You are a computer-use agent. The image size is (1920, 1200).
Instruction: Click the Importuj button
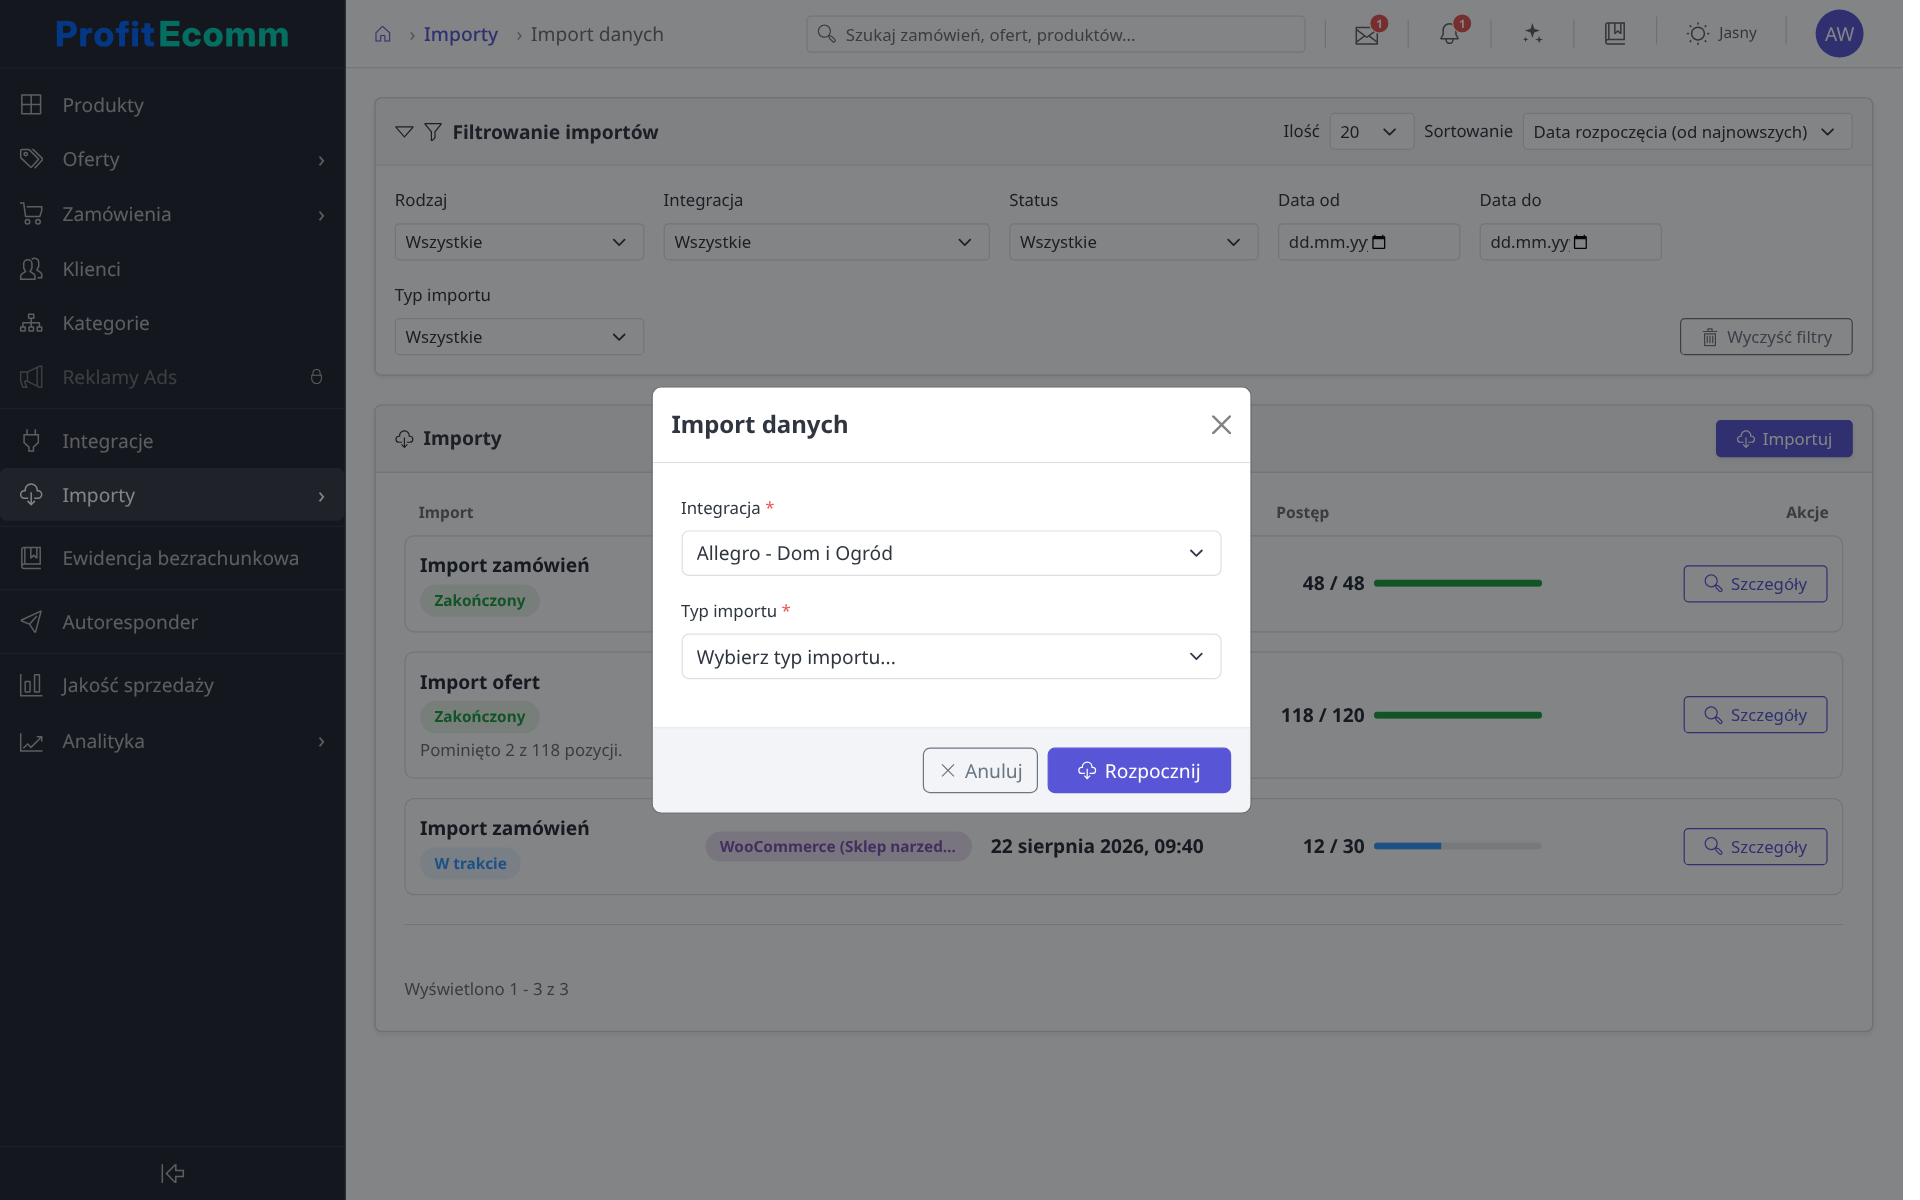coord(1783,439)
